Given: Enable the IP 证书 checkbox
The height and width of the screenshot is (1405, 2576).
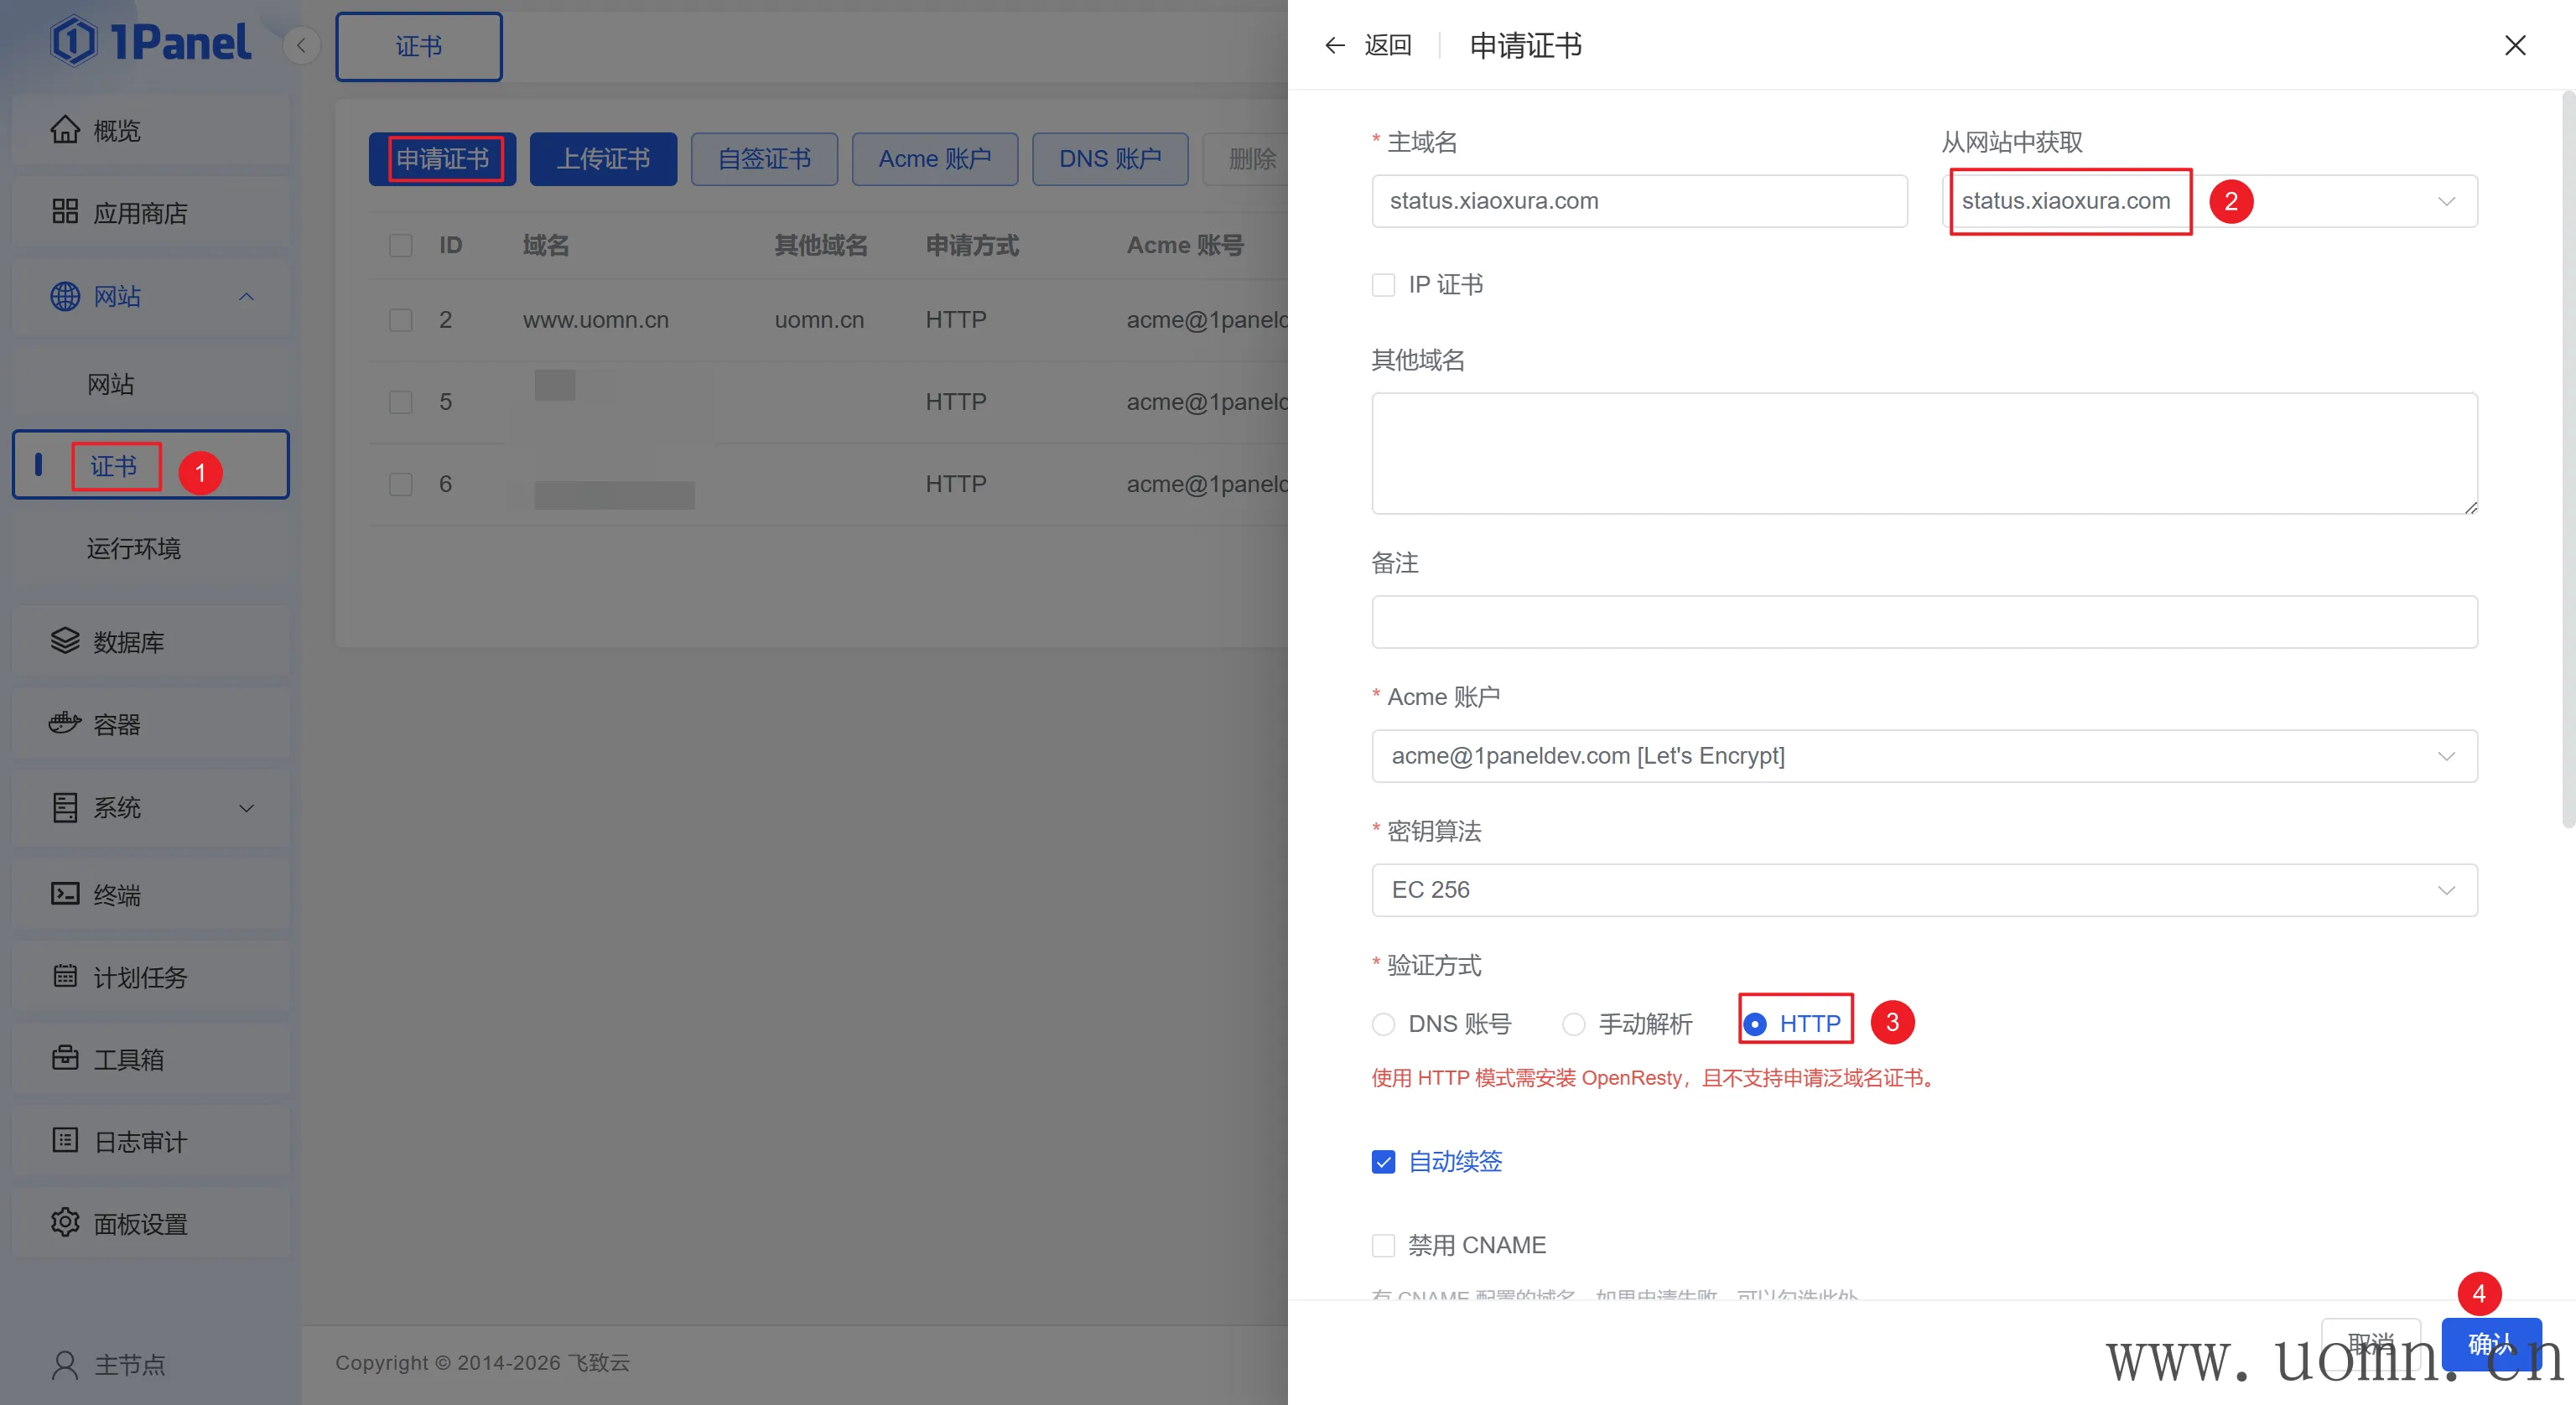Looking at the screenshot, I should click(x=1383, y=285).
